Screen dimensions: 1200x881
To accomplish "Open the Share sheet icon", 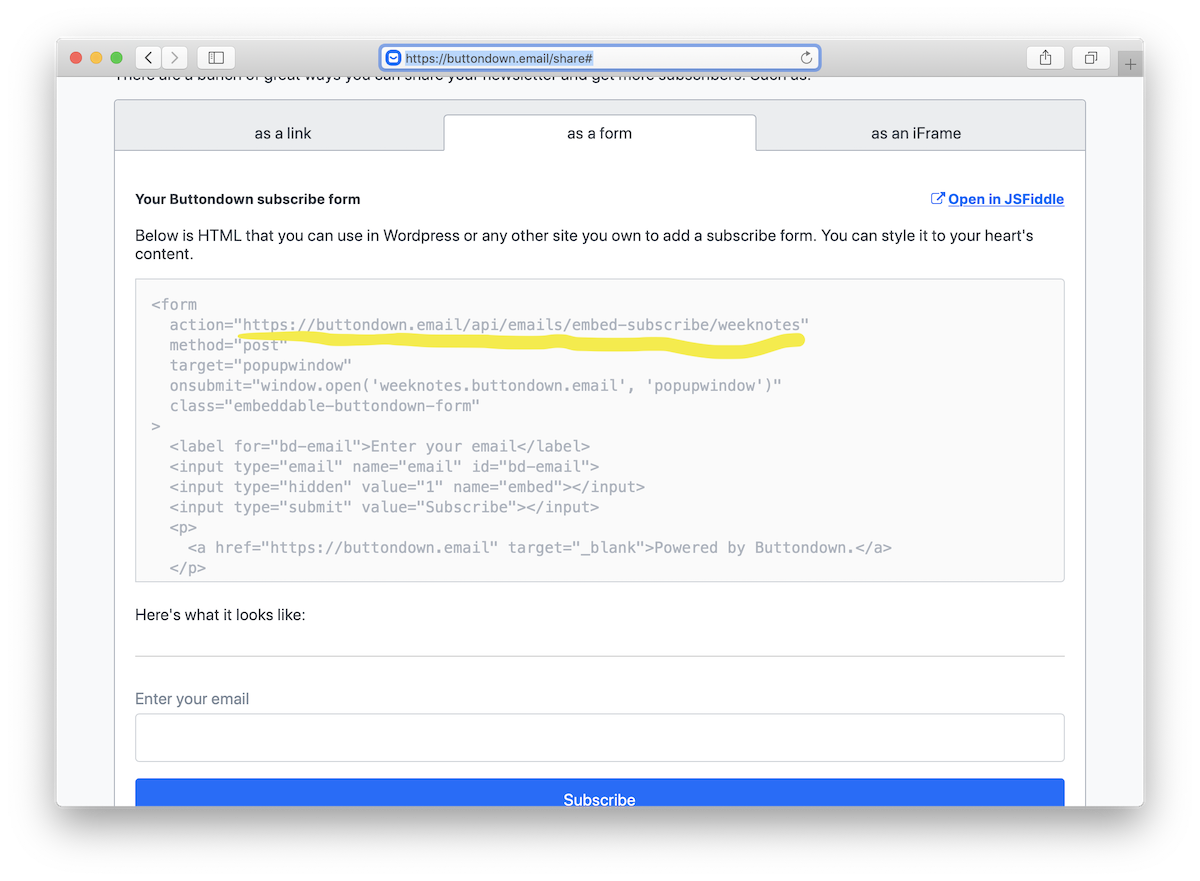I will point(1045,58).
